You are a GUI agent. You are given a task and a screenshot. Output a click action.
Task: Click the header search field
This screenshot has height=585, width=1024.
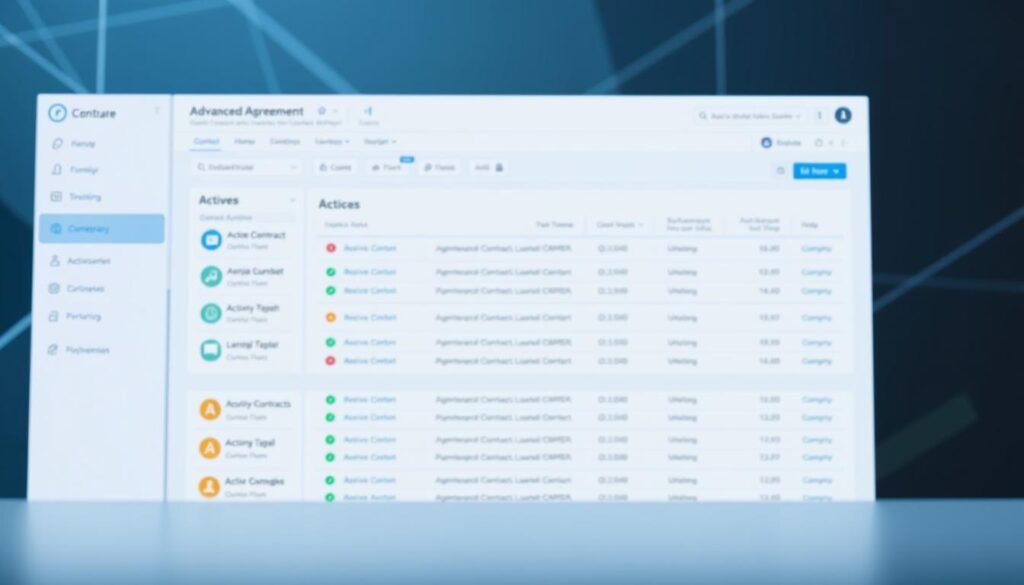coord(750,116)
